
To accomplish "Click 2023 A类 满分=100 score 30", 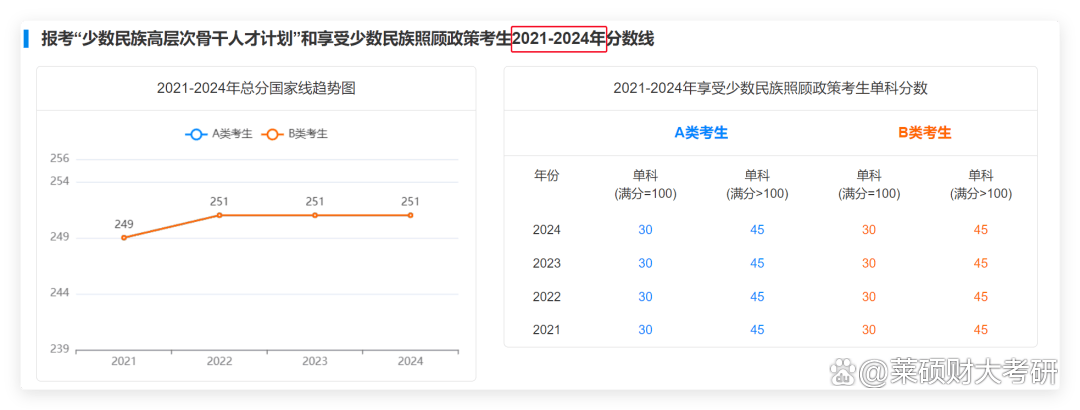I will click(x=645, y=263).
